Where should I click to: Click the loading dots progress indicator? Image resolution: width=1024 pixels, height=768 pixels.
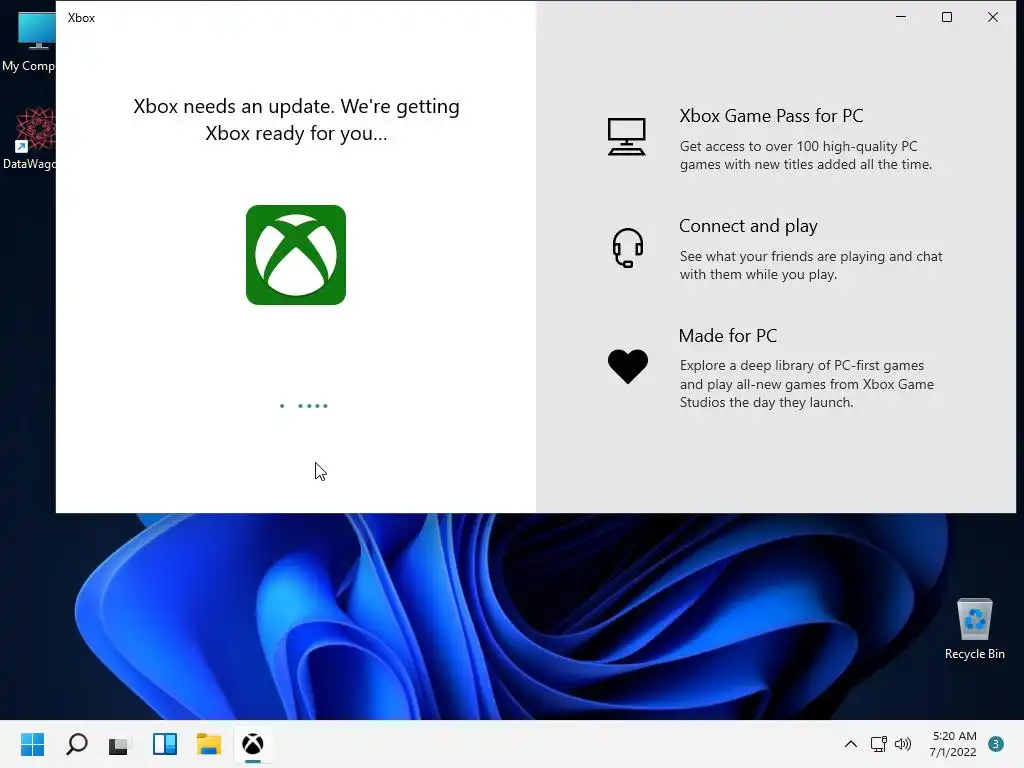click(x=304, y=406)
